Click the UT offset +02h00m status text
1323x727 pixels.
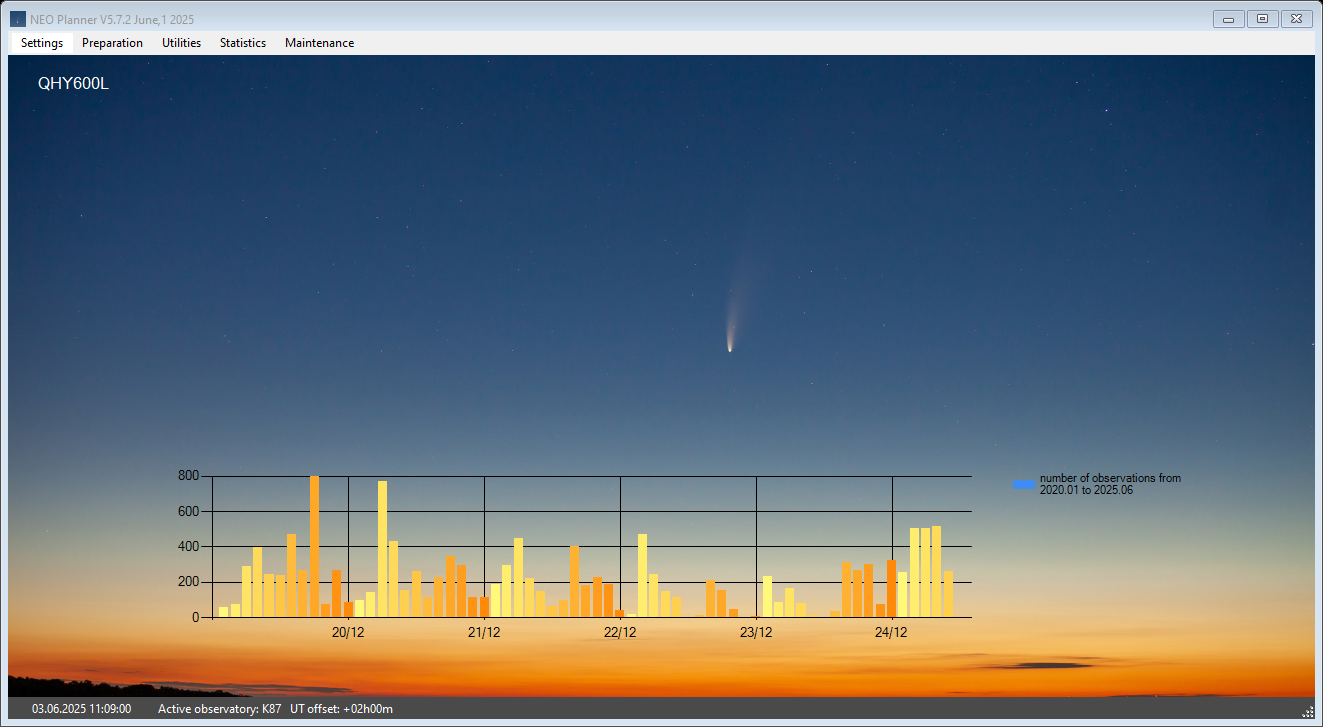pos(341,709)
